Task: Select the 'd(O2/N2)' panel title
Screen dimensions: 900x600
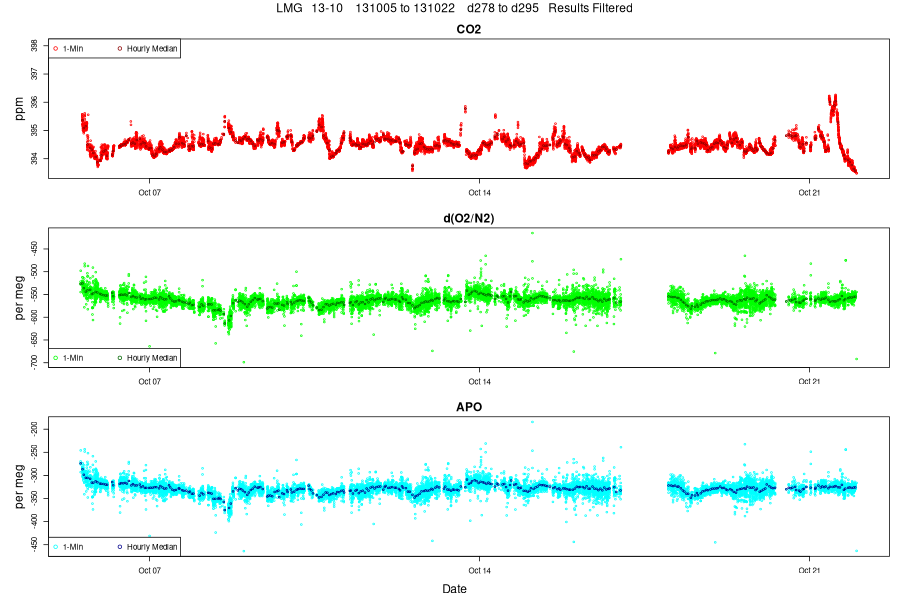Action: pyautogui.click(x=468, y=218)
